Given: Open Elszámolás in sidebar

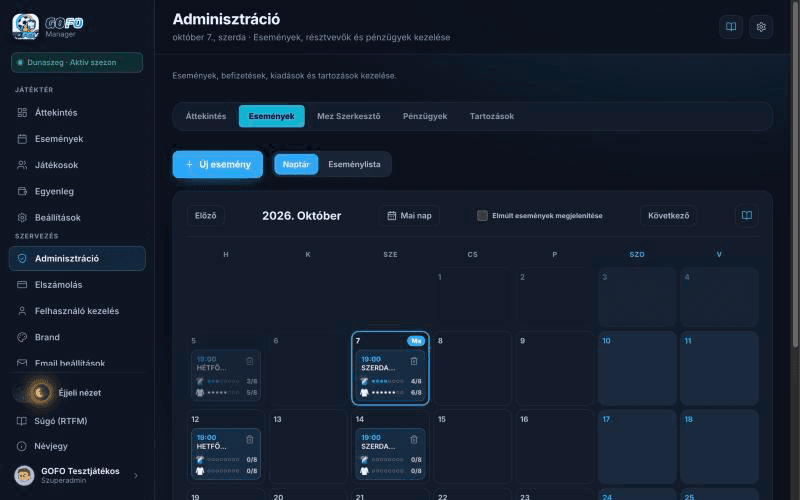Looking at the screenshot, I should pos(77,285).
